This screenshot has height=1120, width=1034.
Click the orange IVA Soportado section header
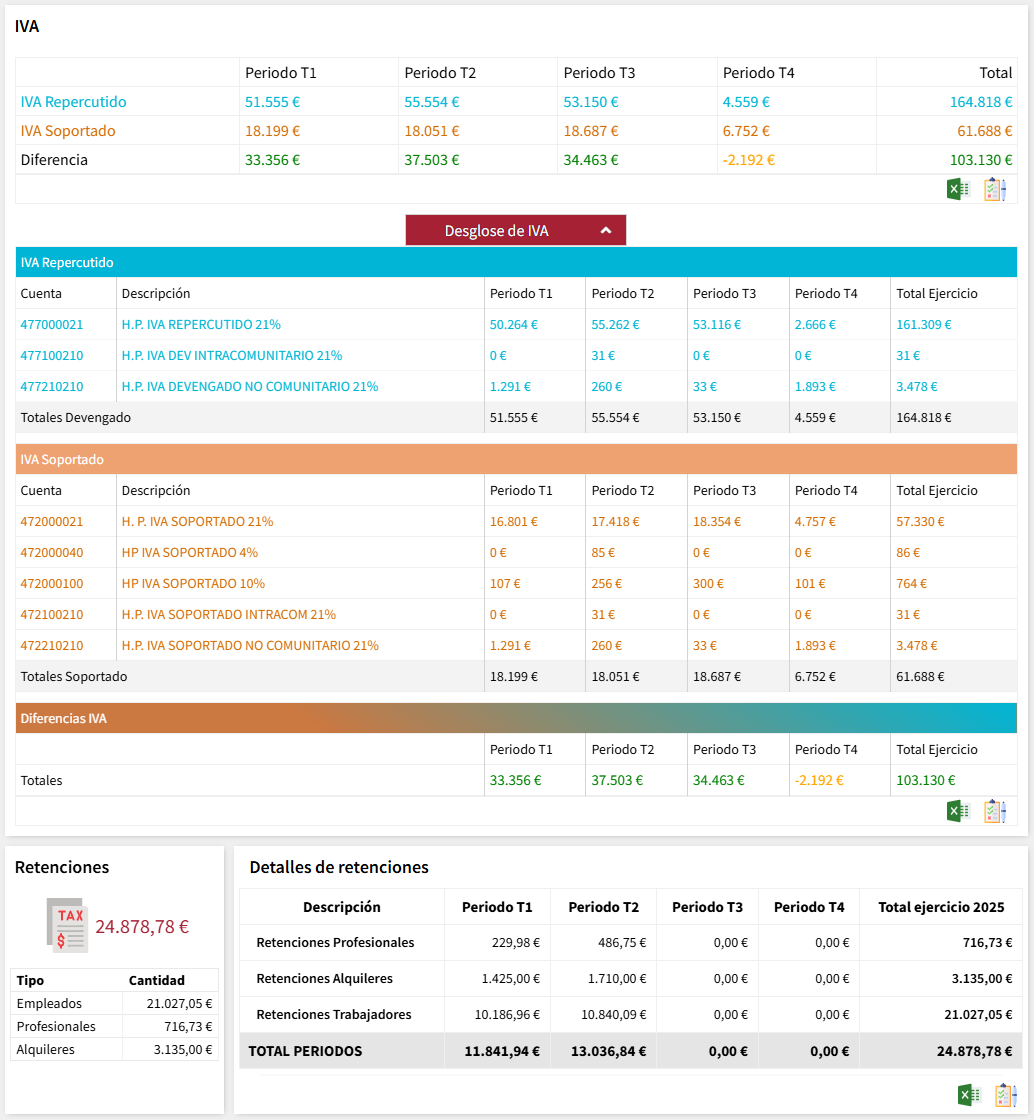tap(516, 459)
